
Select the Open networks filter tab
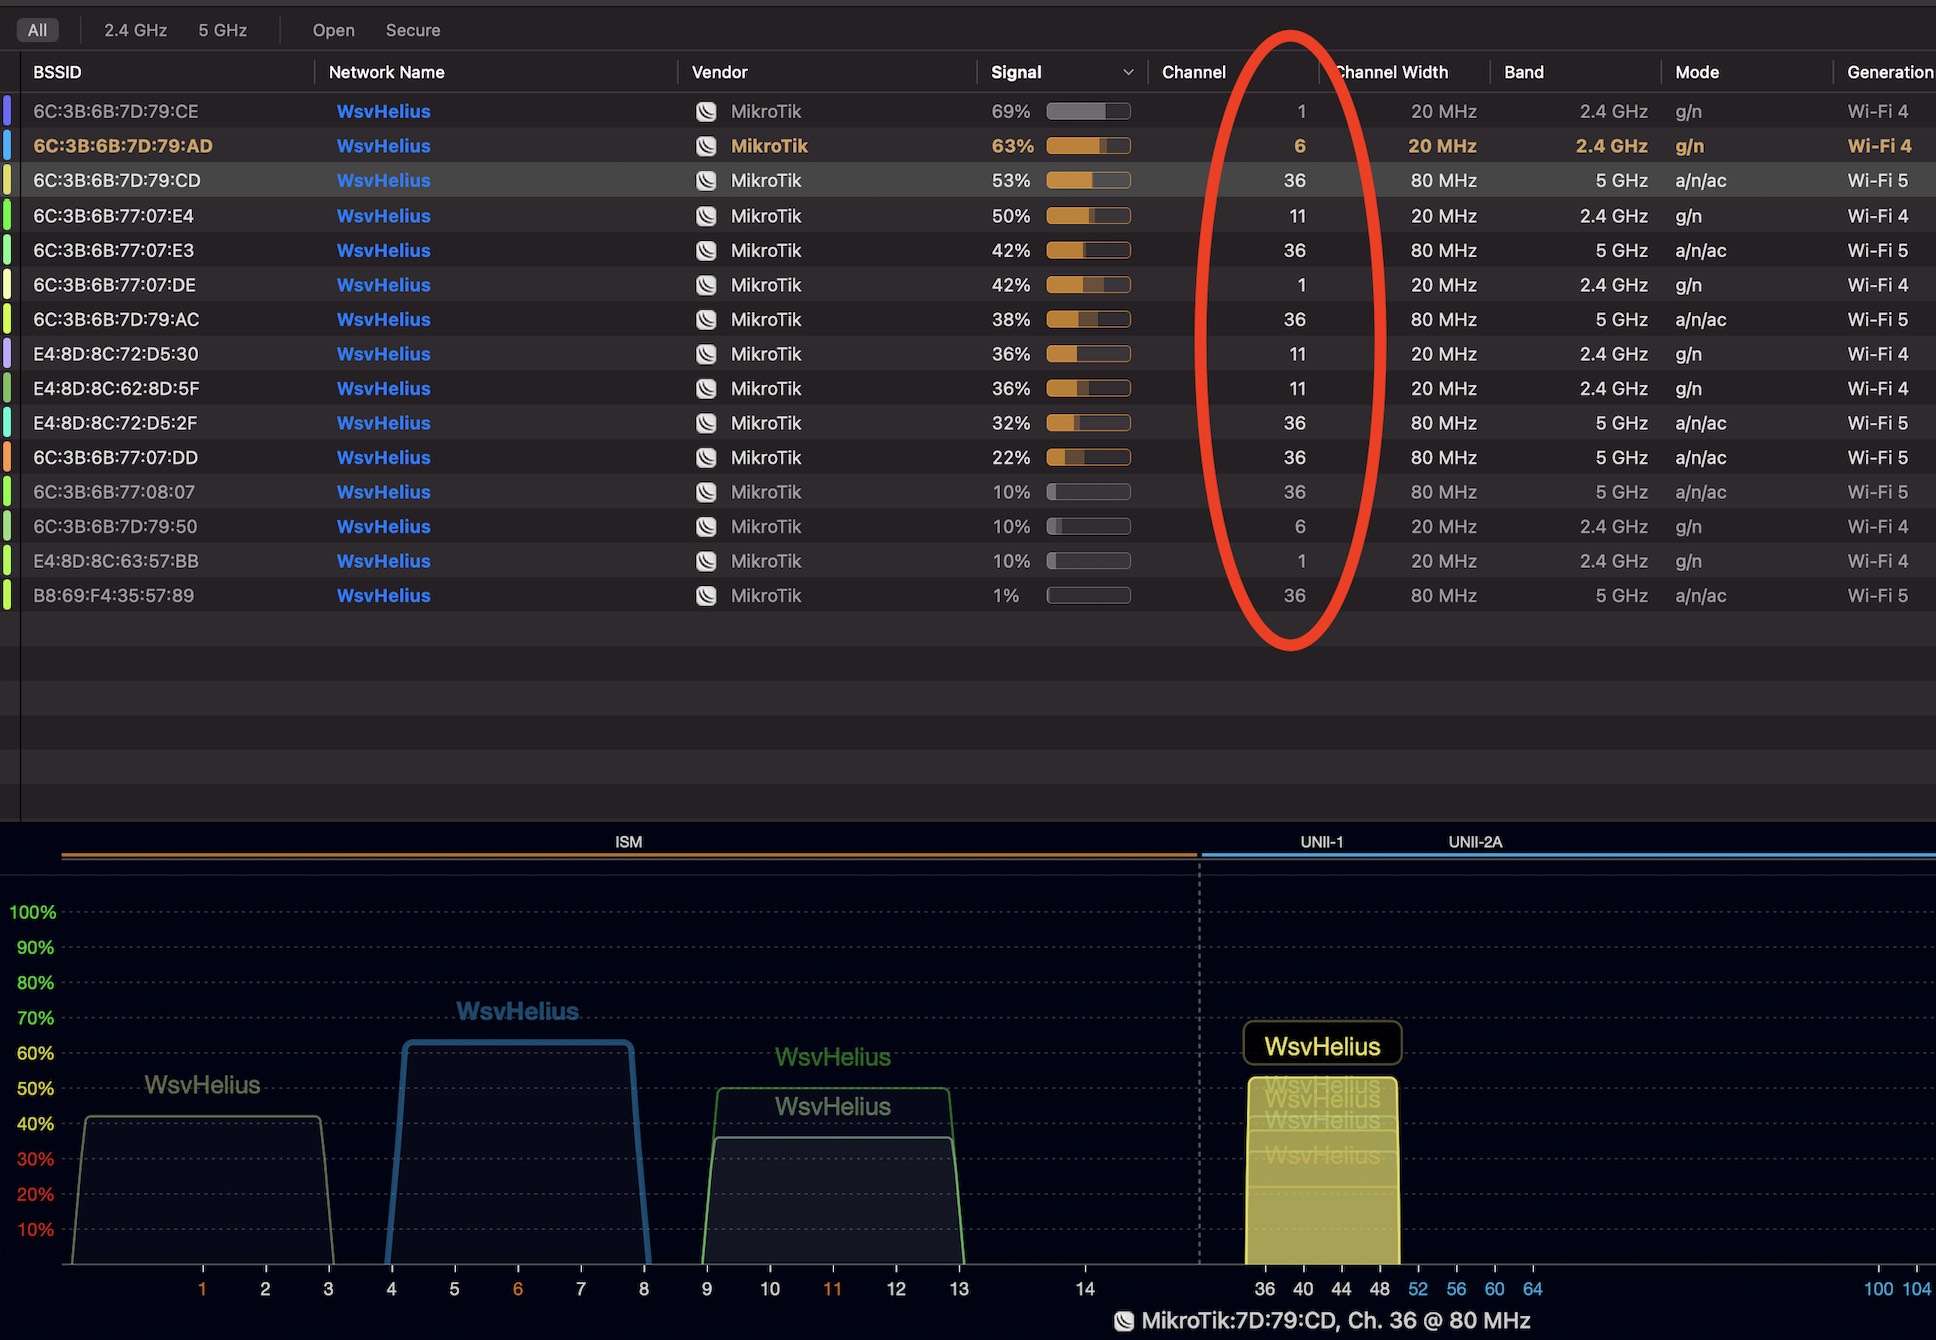tap(333, 29)
